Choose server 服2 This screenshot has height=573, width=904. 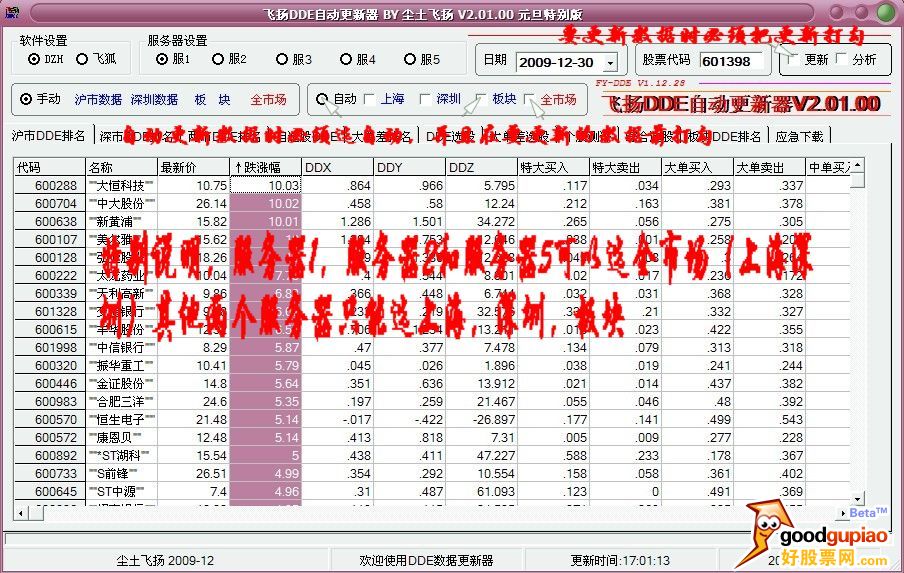click(x=218, y=59)
